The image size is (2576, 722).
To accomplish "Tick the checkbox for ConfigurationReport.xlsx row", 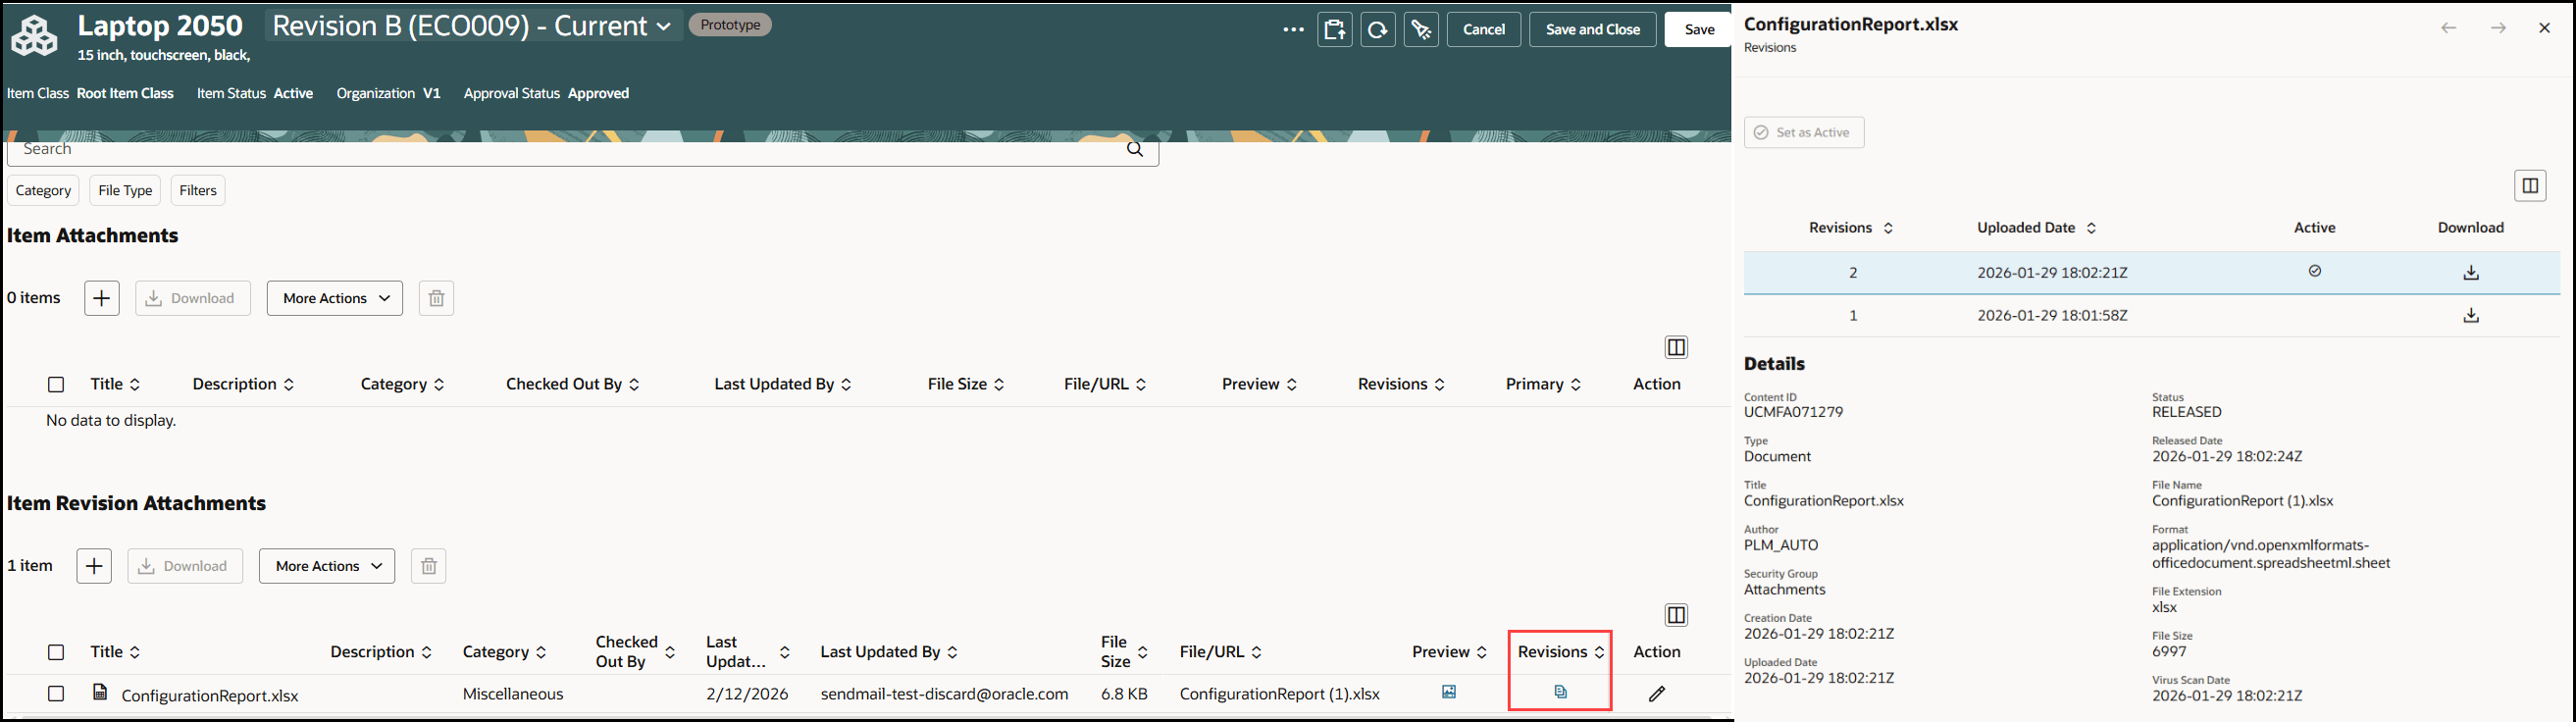I will (56, 694).
